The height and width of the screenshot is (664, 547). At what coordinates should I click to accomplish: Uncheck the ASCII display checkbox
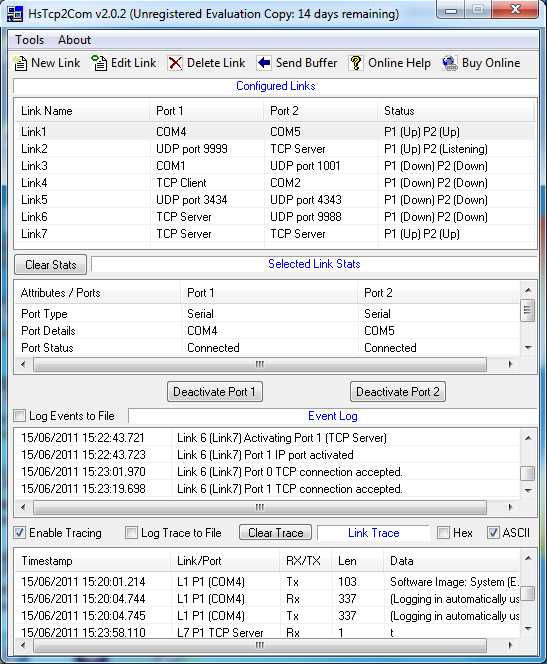tap(493, 533)
